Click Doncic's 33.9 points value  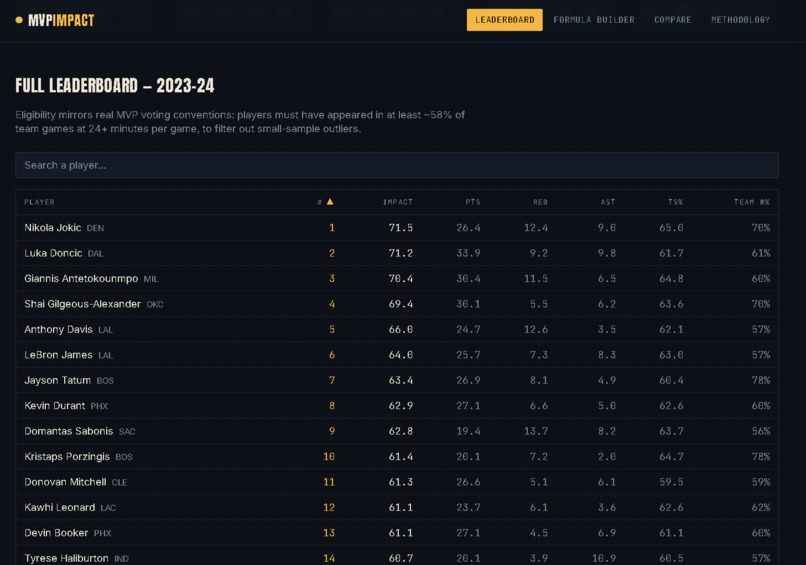(468, 253)
